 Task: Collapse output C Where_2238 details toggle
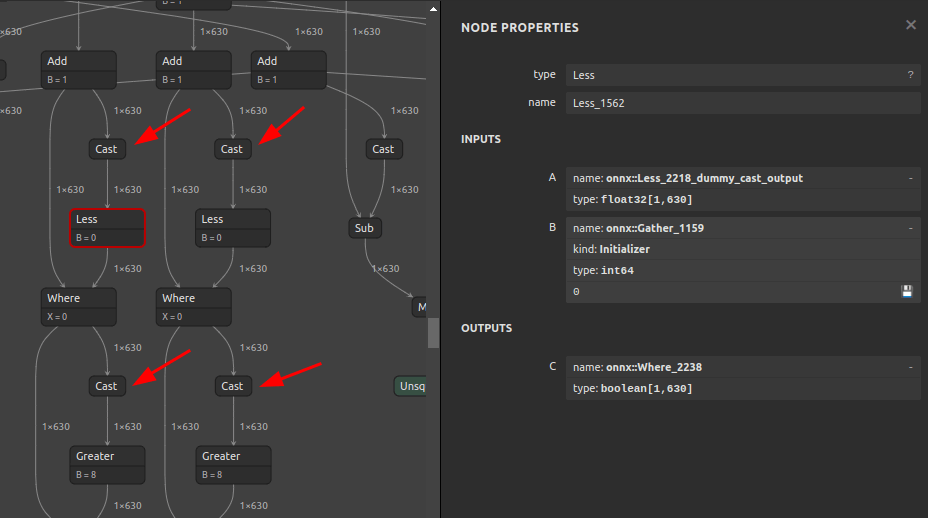(911, 367)
